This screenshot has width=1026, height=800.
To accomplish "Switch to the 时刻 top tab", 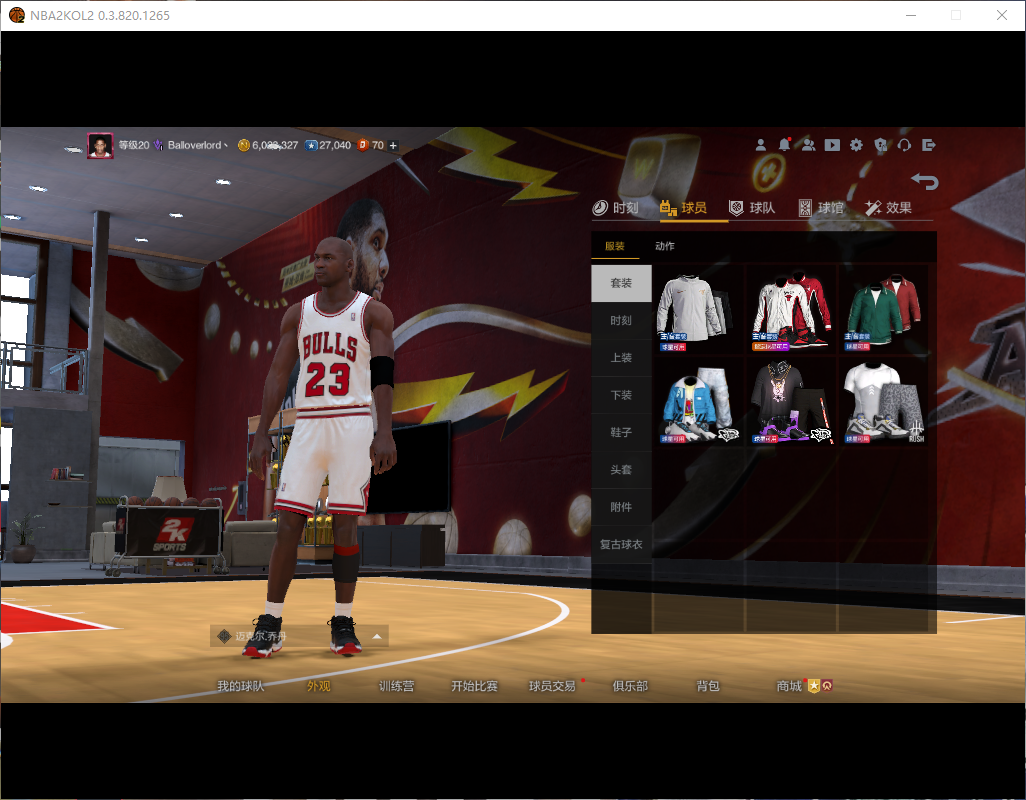I will [x=615, y=208].
